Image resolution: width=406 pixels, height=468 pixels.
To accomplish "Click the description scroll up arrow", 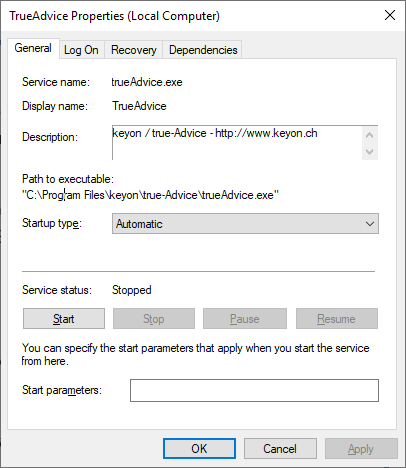I will (x=370, y=135).
